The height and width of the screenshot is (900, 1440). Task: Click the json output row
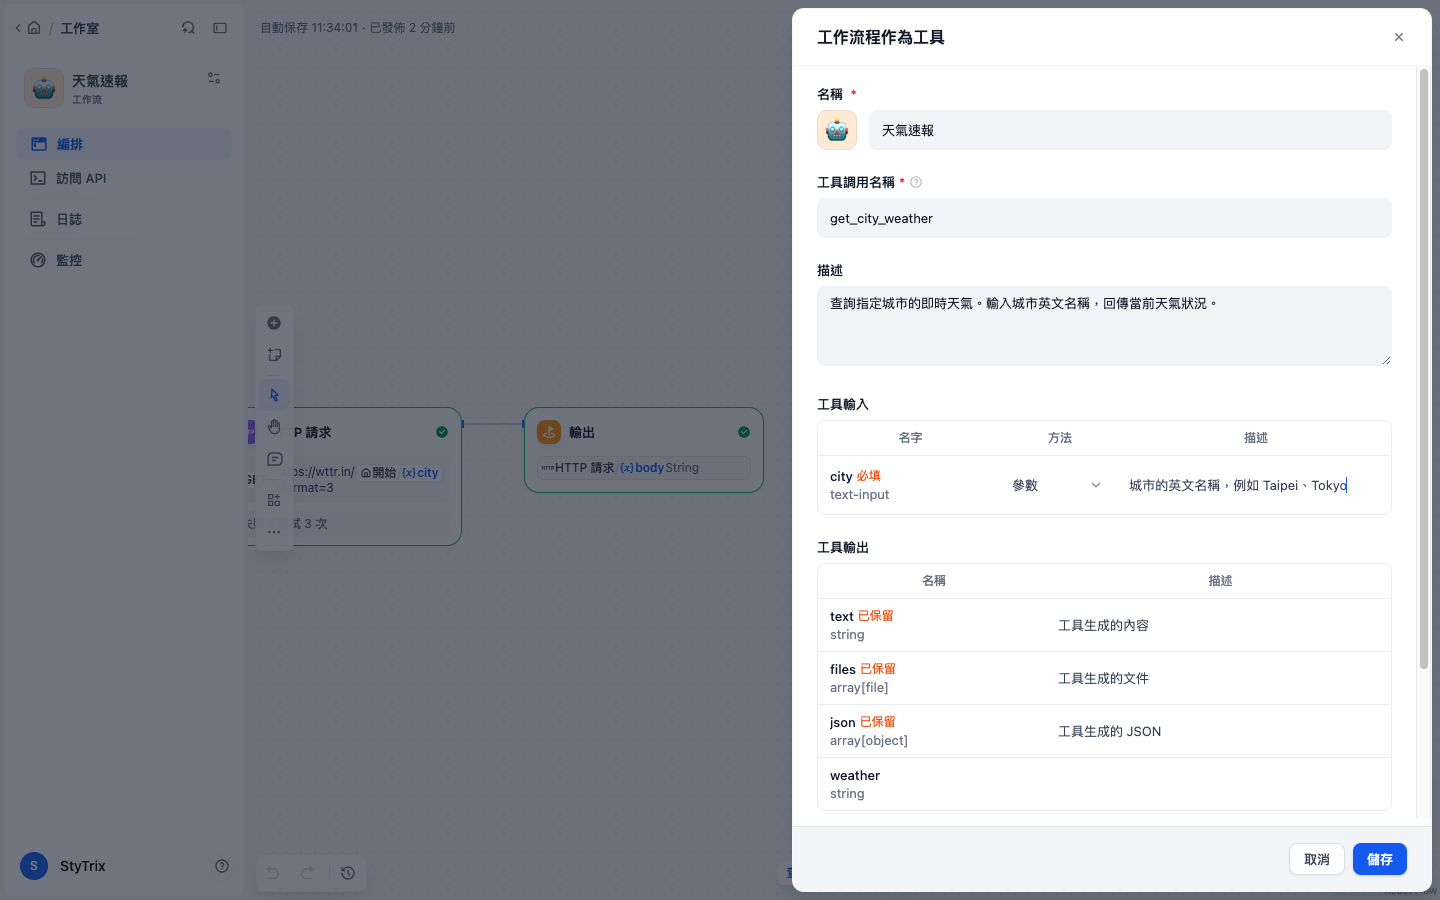pyautogui.click(x=1104, y=731)
